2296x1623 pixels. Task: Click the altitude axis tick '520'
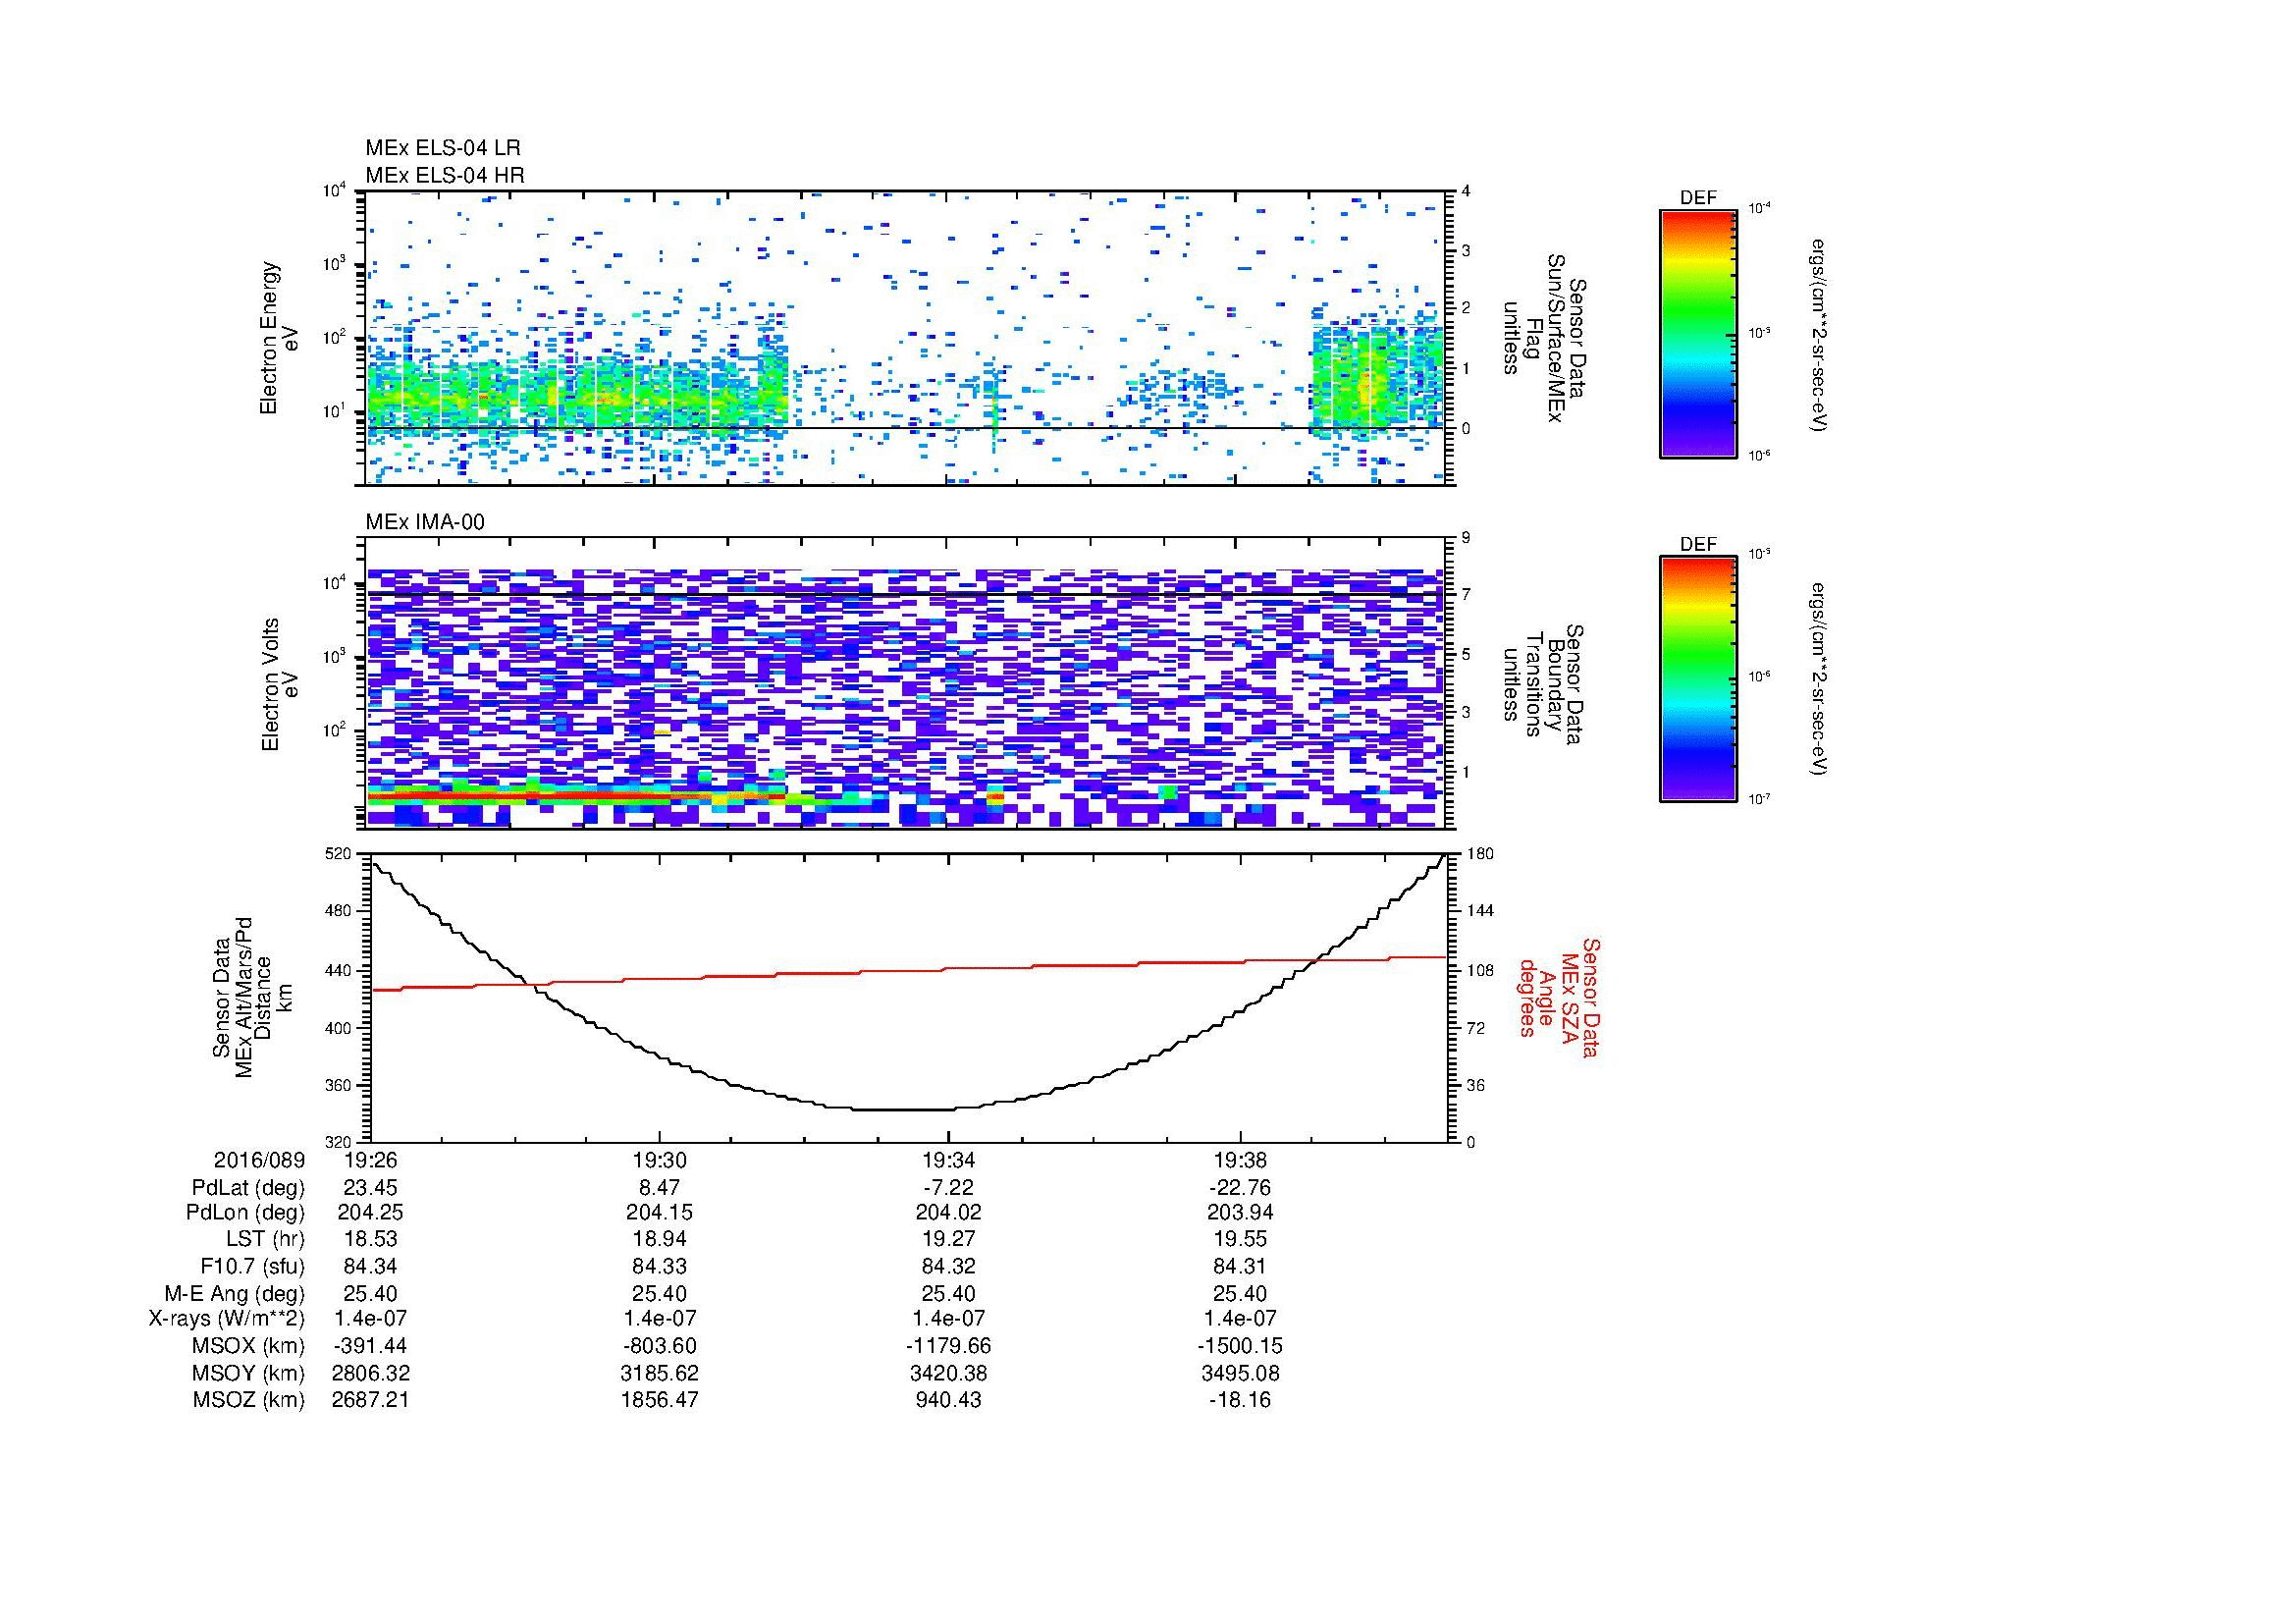tap(340, 854)
